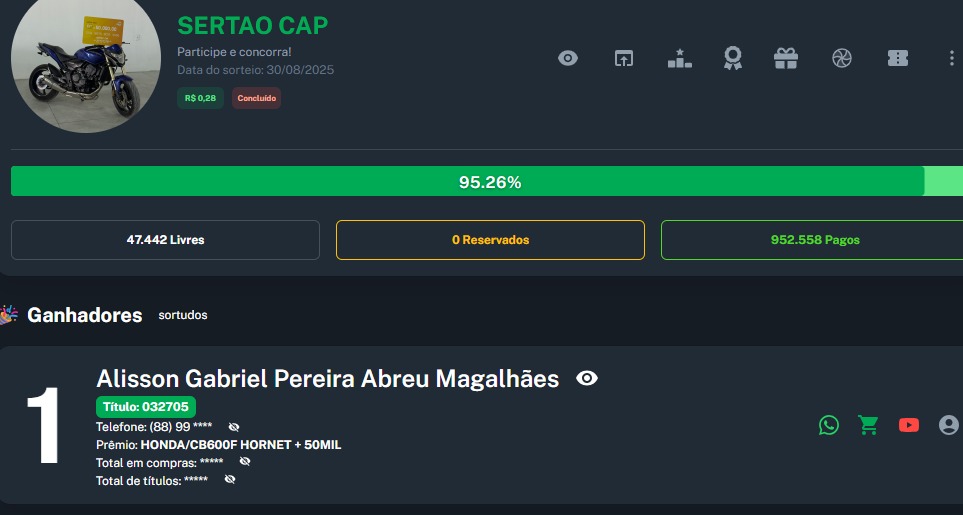Click the open-in-browser icon in header

click(x=624, y=58)
